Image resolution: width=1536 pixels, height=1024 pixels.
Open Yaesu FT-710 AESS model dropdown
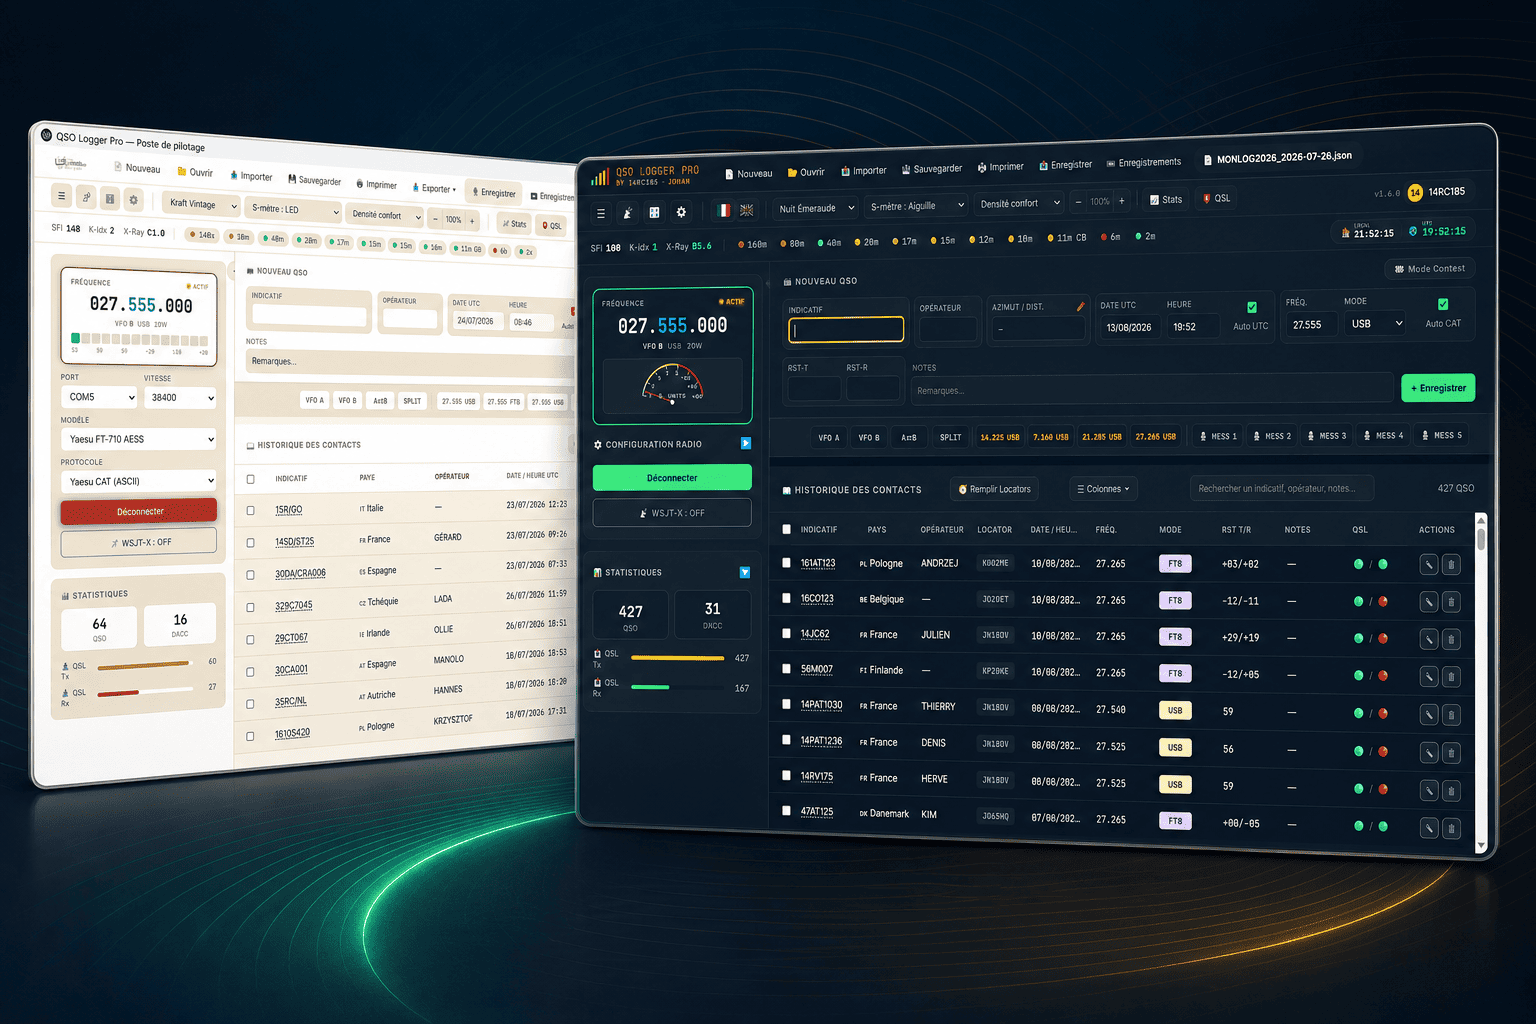(x=138, y=439)
